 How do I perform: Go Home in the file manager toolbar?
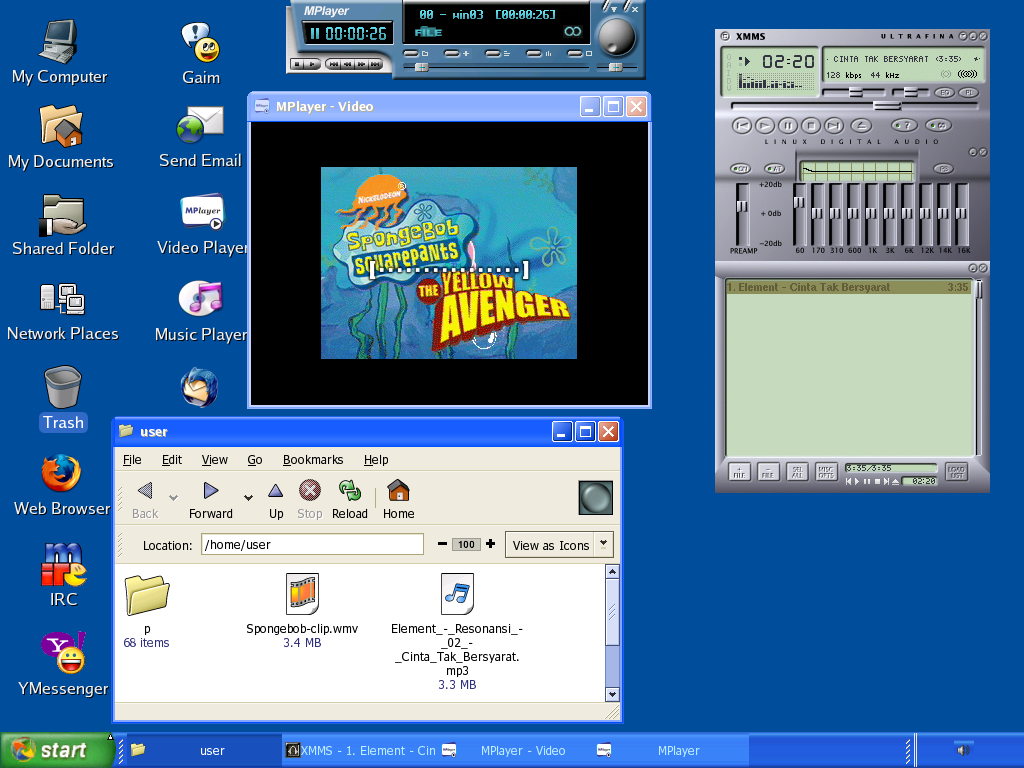(x=398, y=500)
